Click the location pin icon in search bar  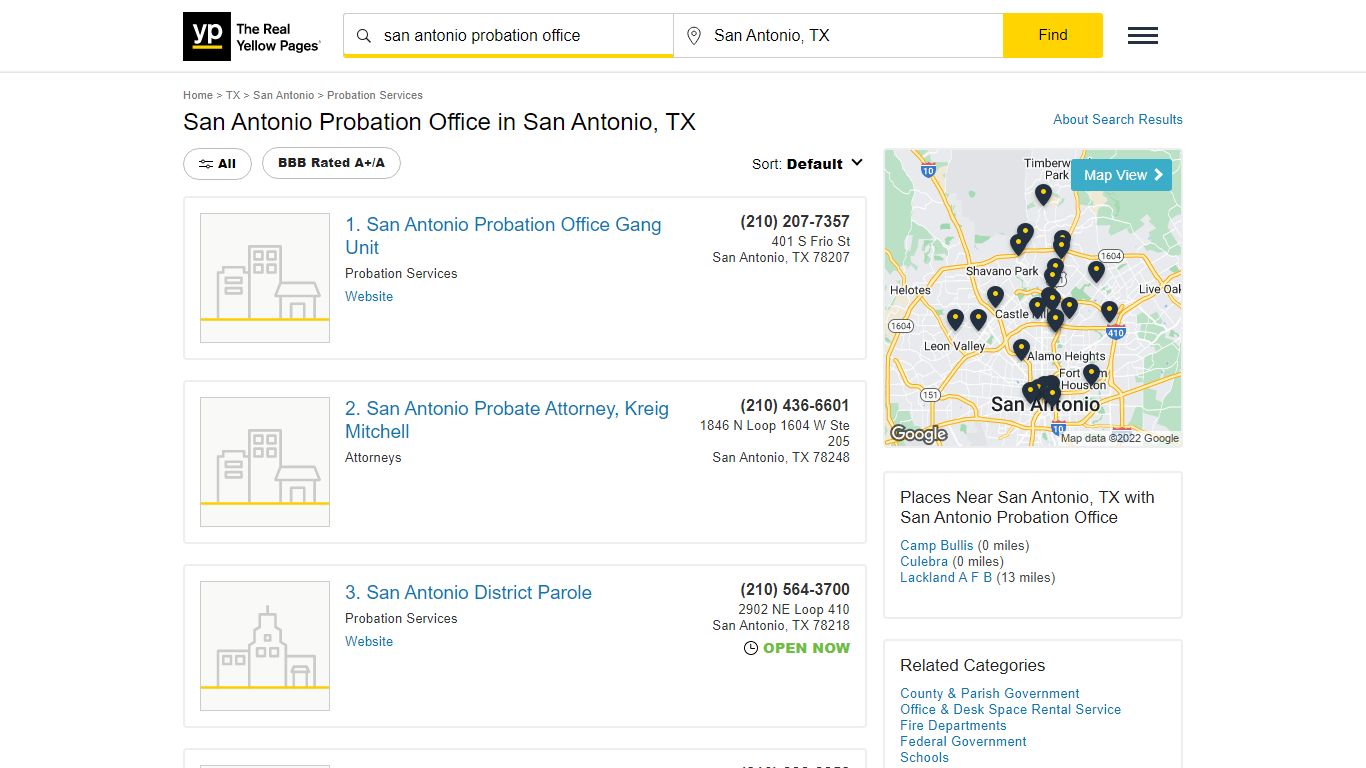pos(694,36)
